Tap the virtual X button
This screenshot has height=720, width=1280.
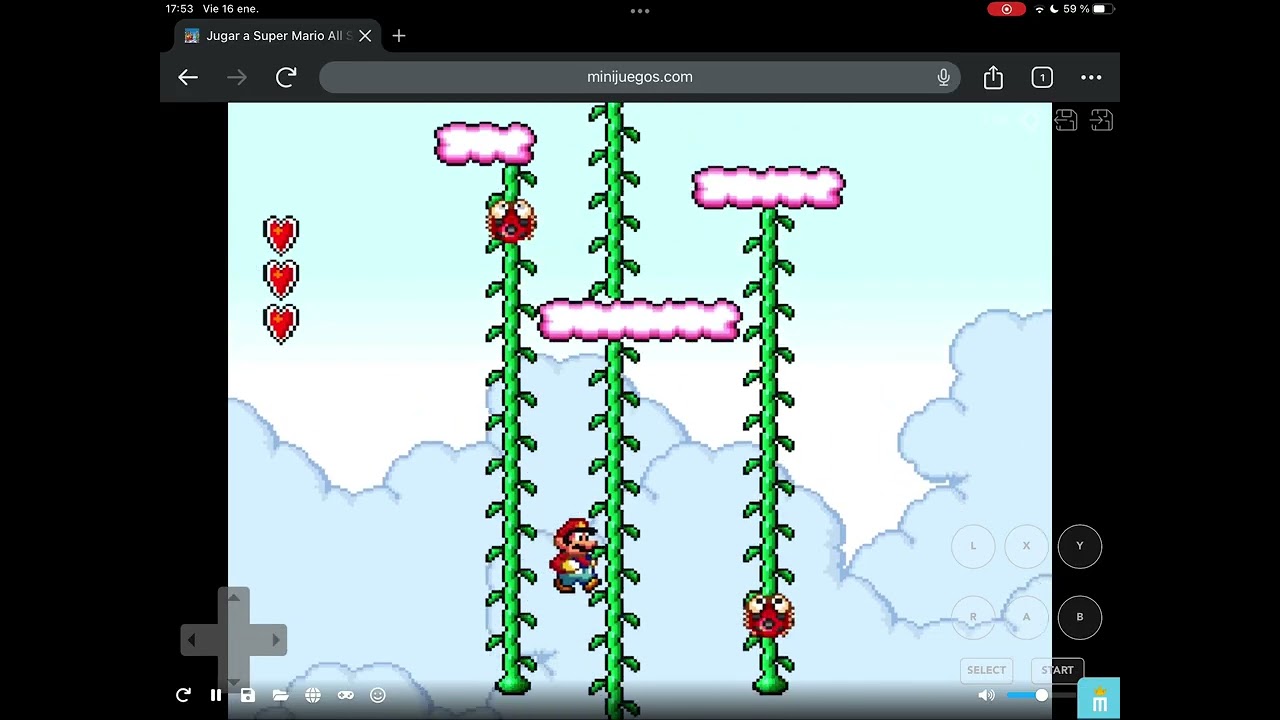[1026, 546]
